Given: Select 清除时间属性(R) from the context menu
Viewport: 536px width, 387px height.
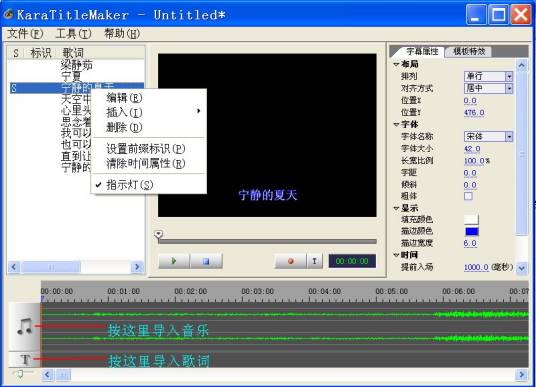Looking at the screenshot, I should [149, 163].
